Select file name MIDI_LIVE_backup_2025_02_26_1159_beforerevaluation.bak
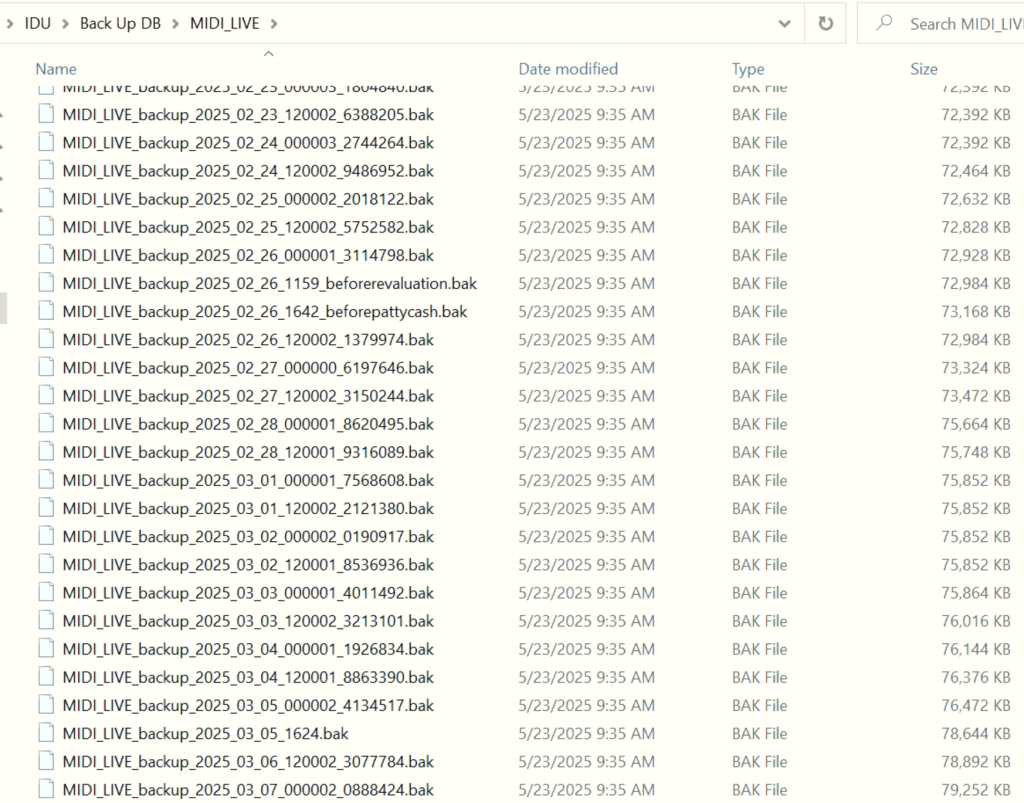This screenshot has height=803, width=1024. pyautogui.click(x=270, y=283)
